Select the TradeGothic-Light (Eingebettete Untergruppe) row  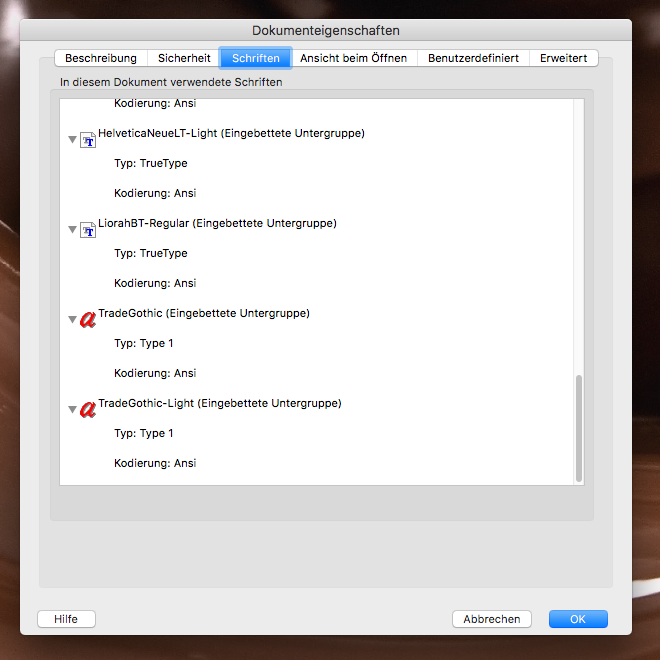tap(220, 404)
